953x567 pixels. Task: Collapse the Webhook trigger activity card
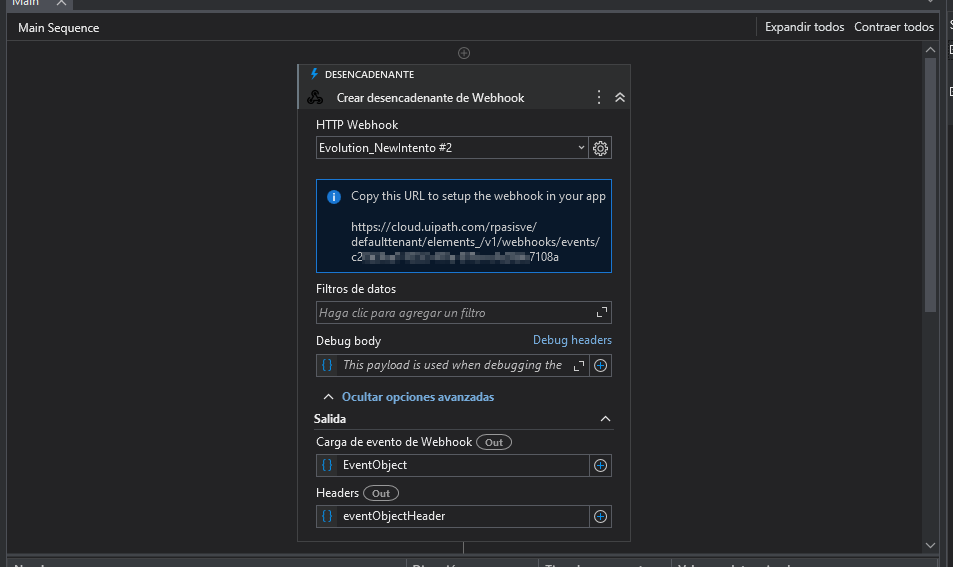pyautogui.click(x=620, y=97)
